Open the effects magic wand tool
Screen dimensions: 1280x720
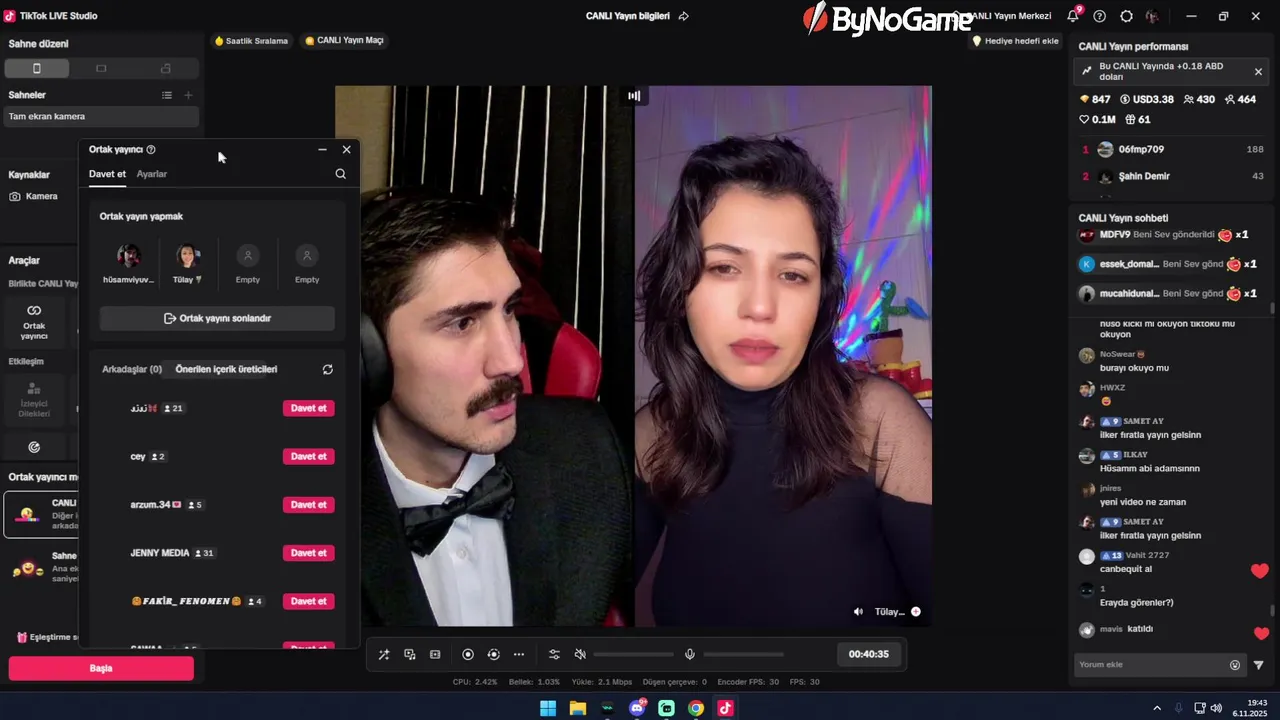384,654
